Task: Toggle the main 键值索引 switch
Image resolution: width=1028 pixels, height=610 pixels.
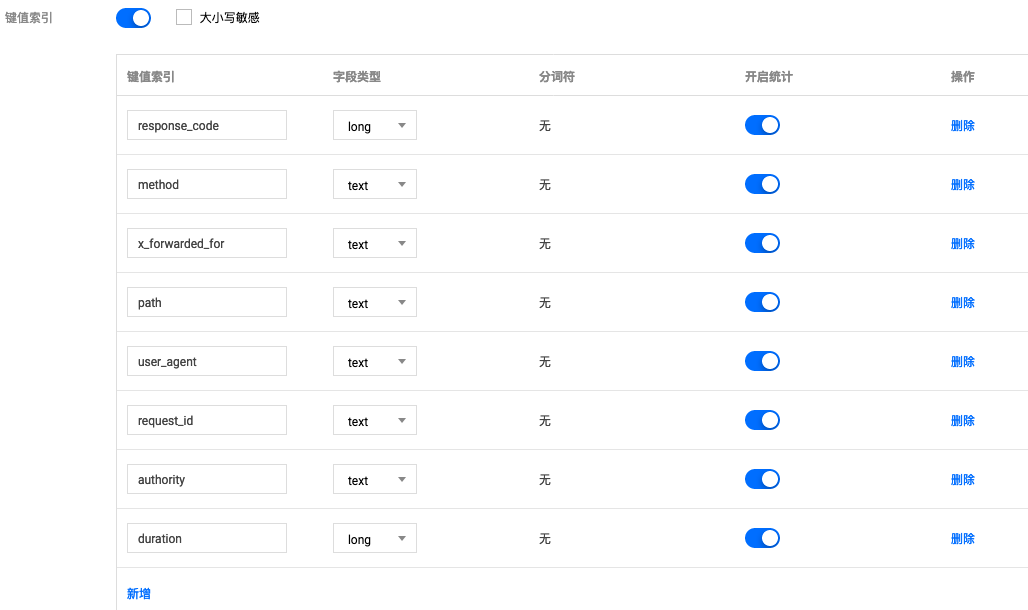Action: click(133, 18)
